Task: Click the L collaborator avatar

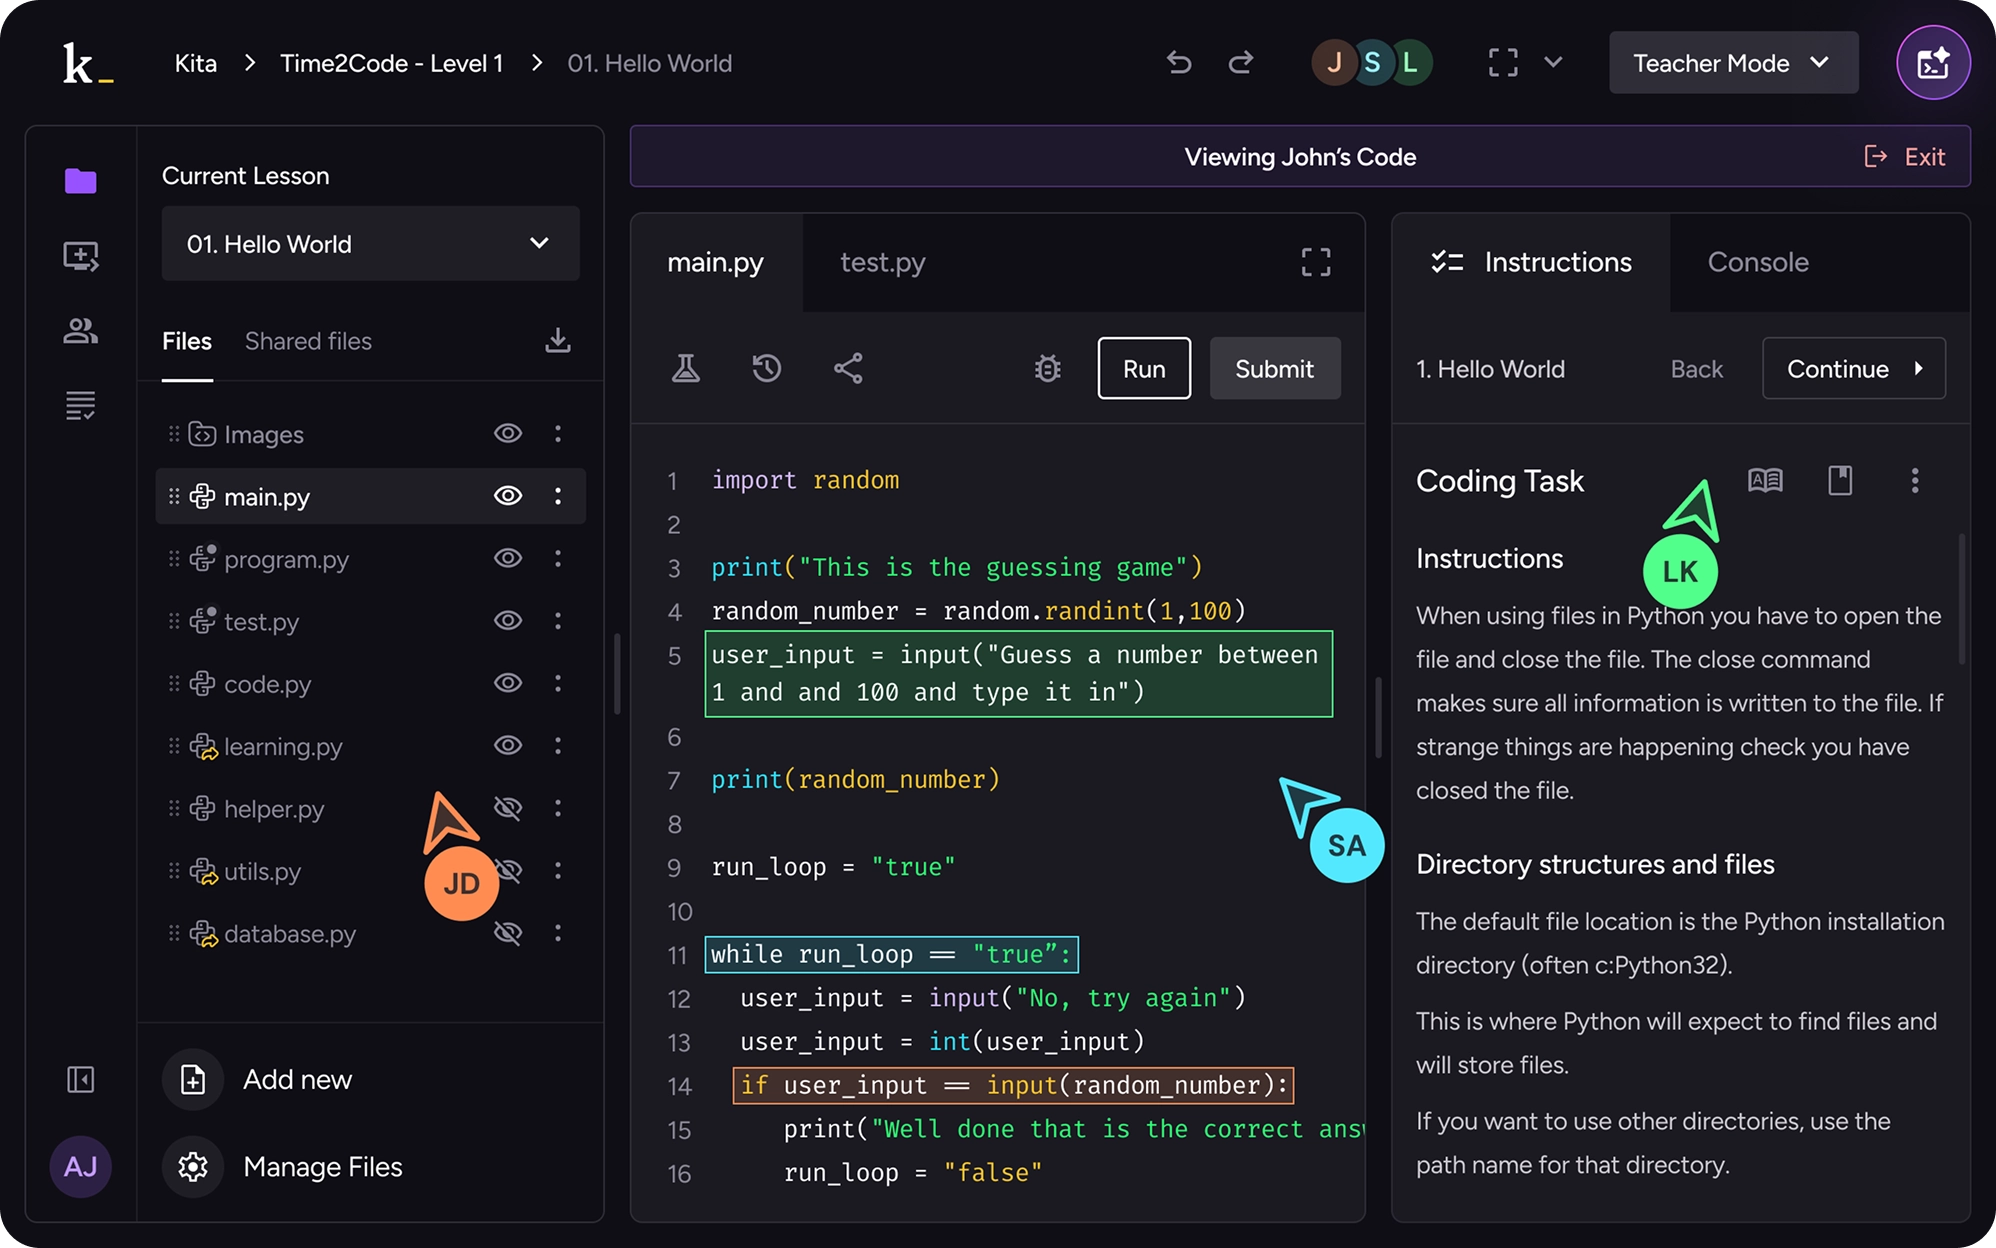Action: (1411, 63)
